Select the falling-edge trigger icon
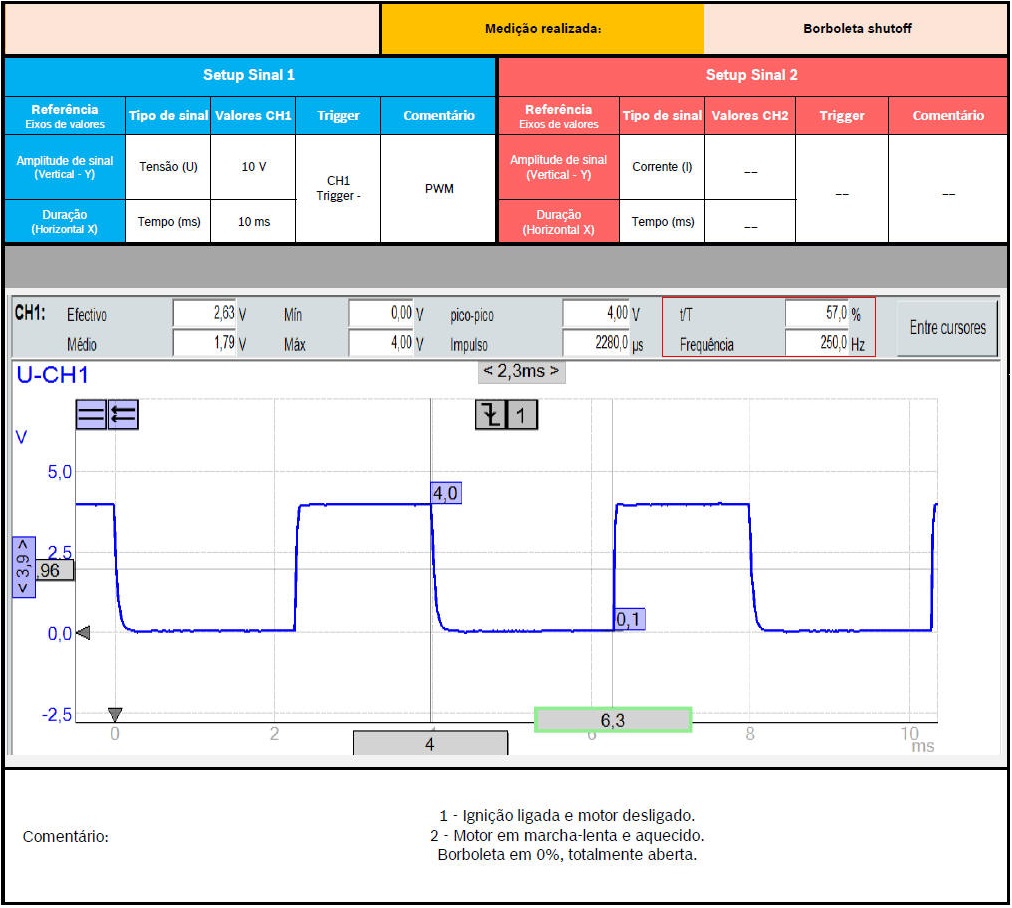Viewport: 1012px width, 908px height. pos(490,414)
